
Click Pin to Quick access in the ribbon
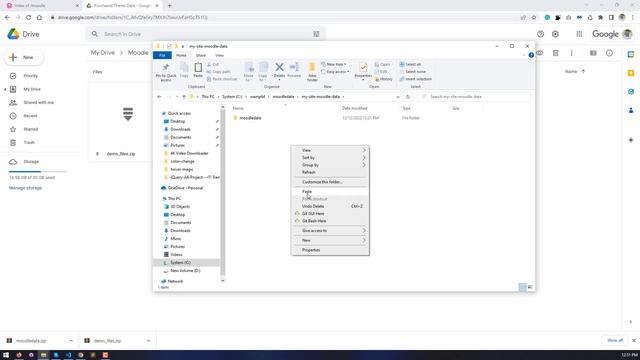click(x=166, y=71)
